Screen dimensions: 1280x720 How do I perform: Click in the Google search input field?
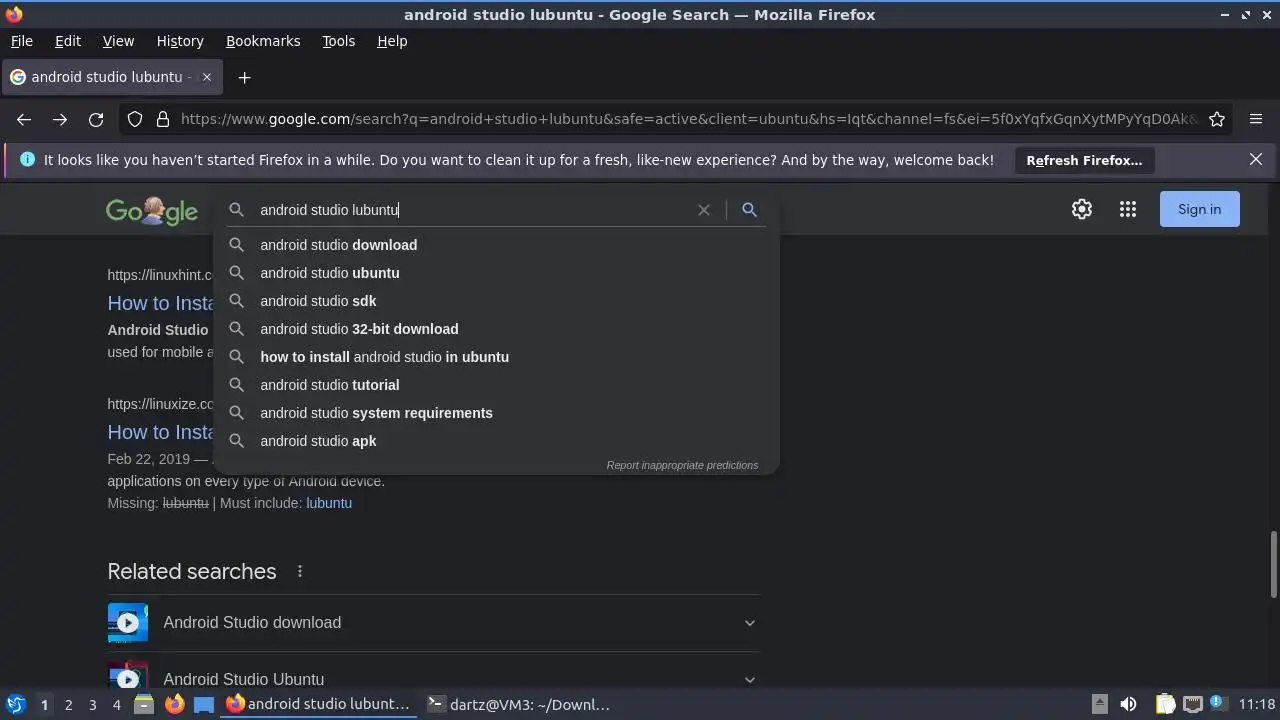(x=475, y=210)
